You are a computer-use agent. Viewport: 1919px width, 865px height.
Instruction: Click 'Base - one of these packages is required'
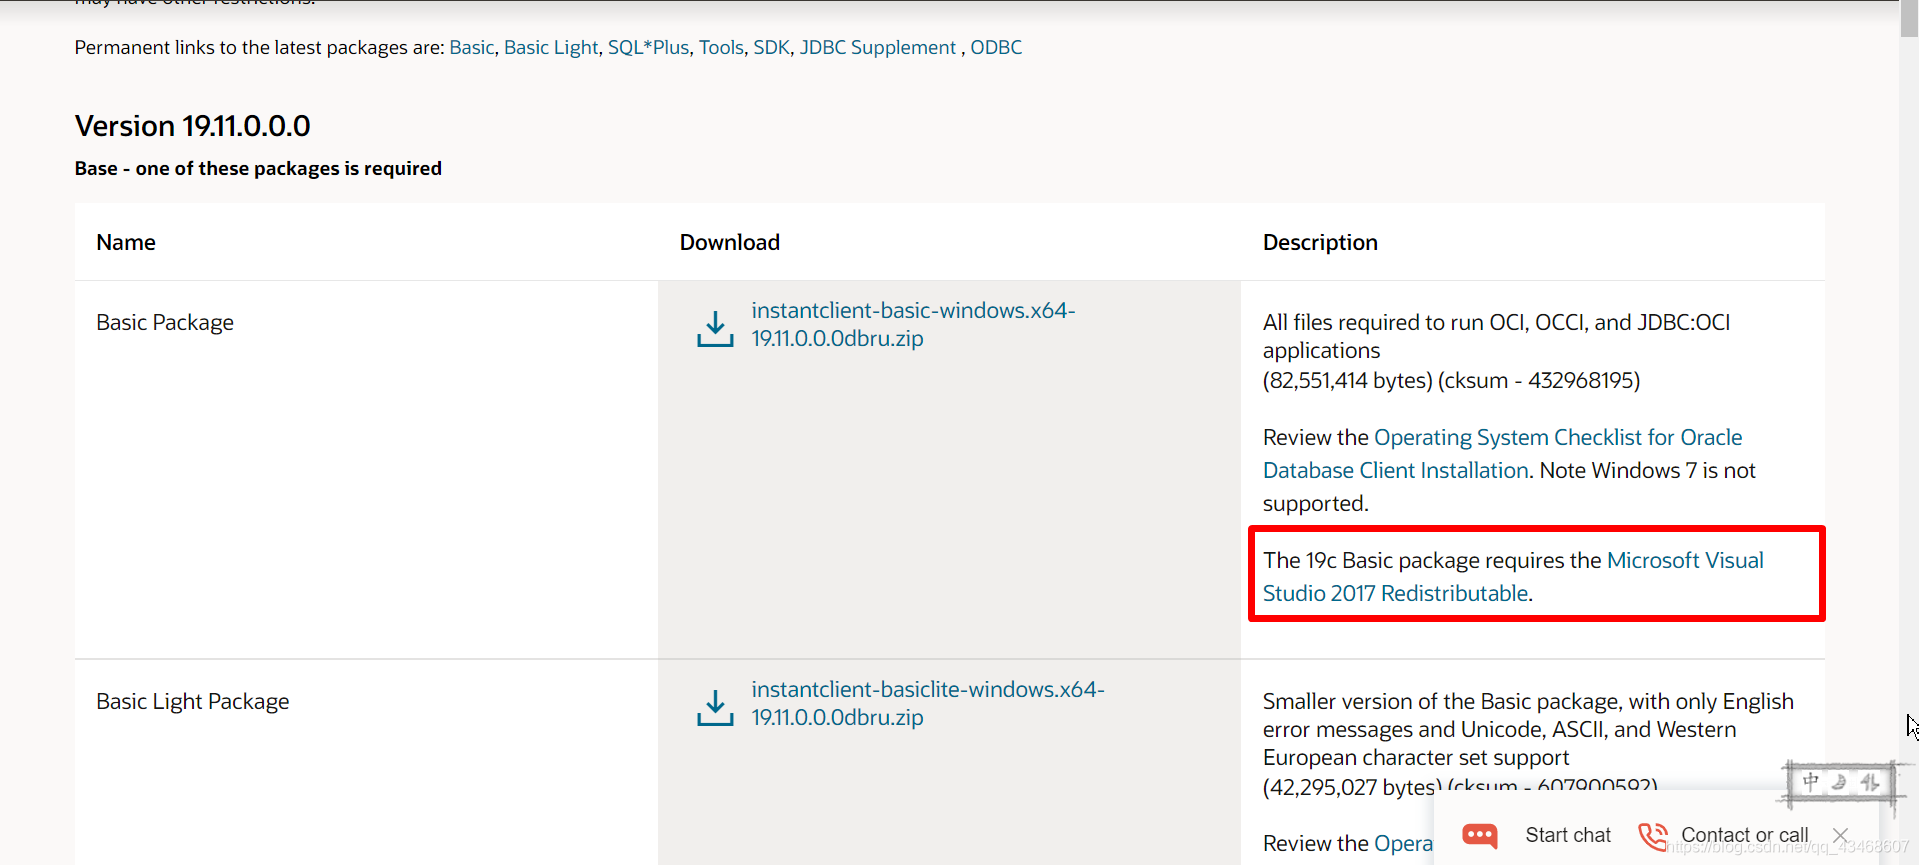[x=258, y=168]
